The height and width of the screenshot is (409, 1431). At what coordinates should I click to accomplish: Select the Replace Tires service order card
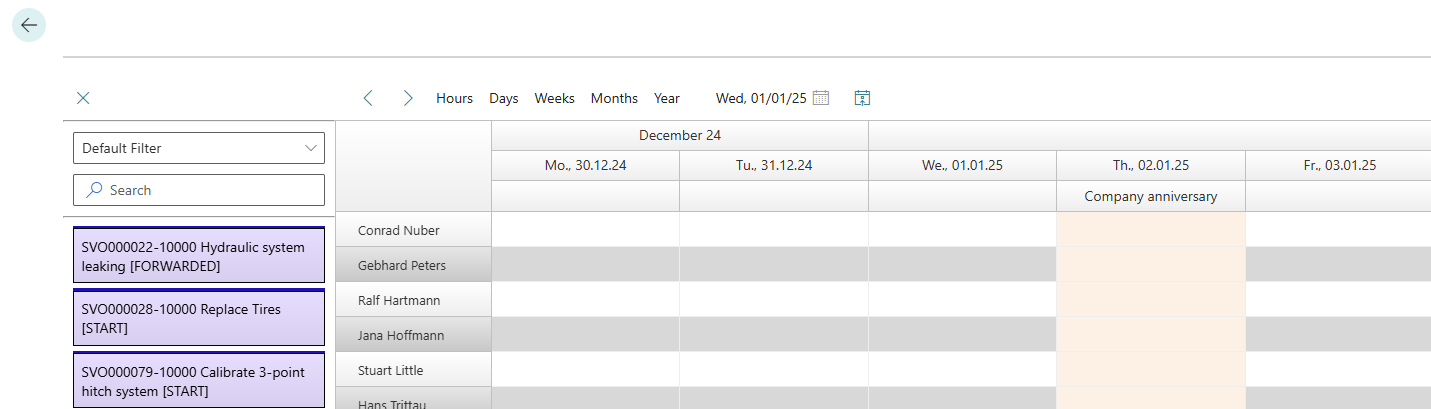[x=199, y=319]
